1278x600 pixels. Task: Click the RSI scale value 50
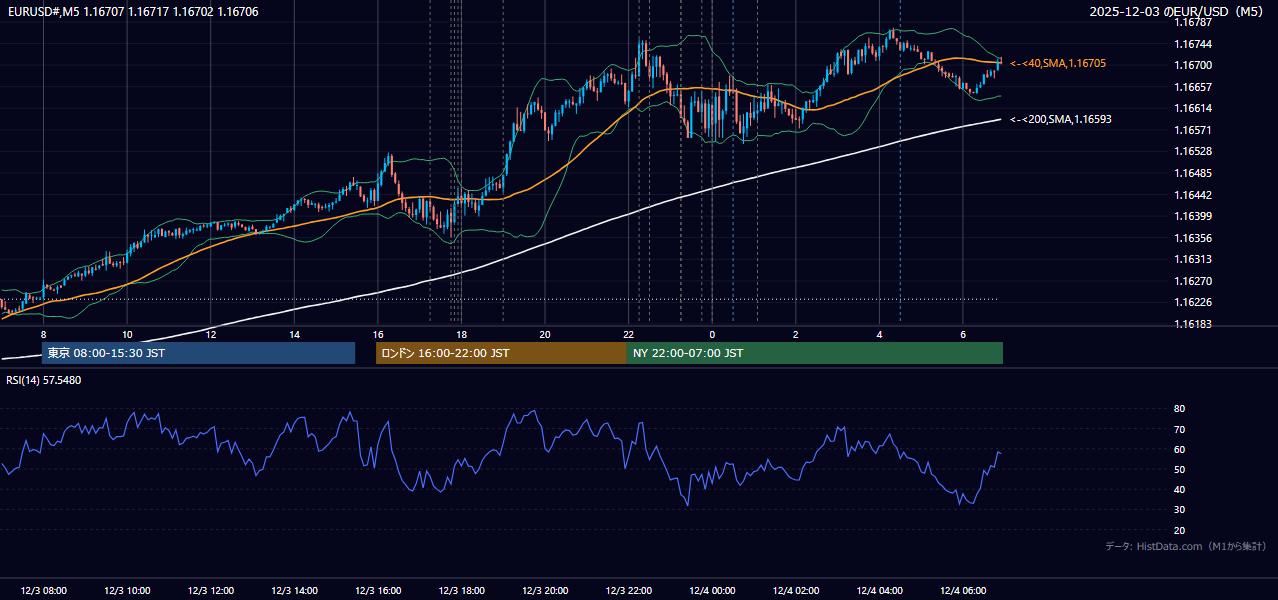(x=1179, y=469)
